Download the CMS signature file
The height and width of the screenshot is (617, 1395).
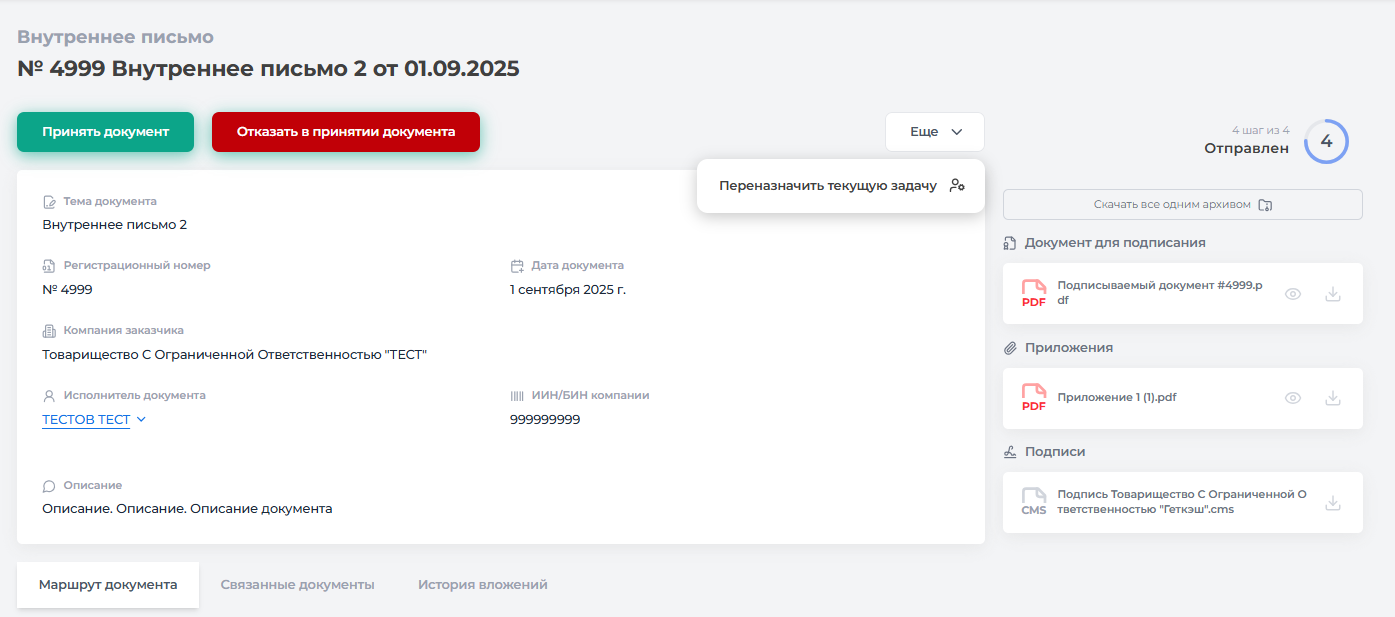click(1332, 502)
